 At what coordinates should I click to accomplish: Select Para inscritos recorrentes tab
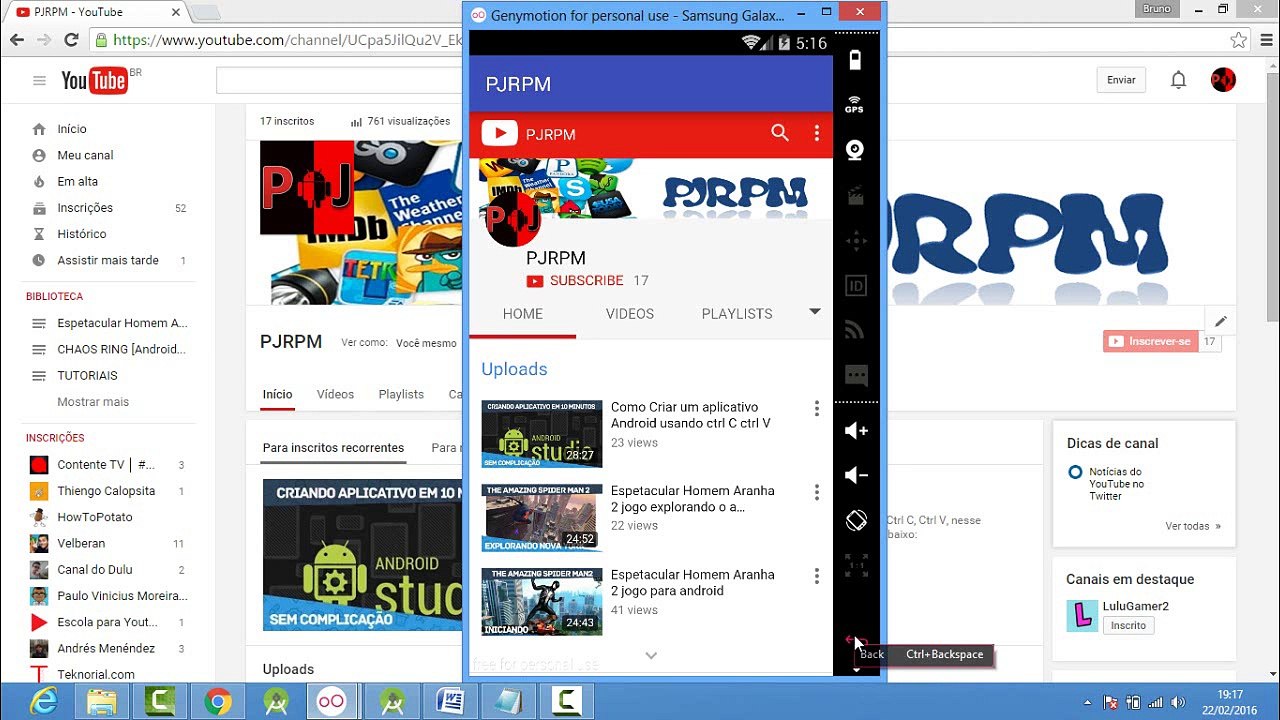pos(333,448)
